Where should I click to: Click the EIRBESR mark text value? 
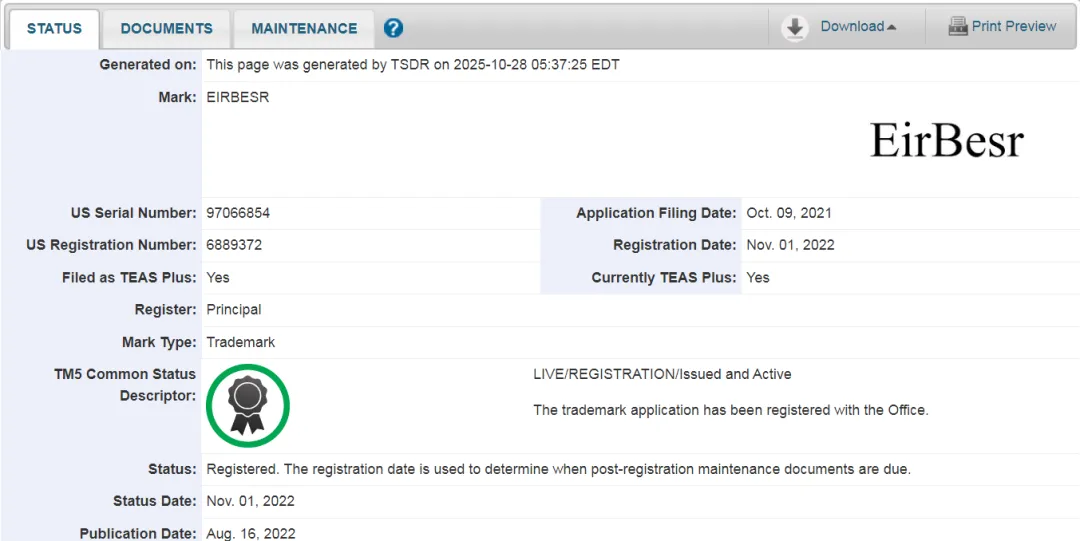[x=237, y=98]
